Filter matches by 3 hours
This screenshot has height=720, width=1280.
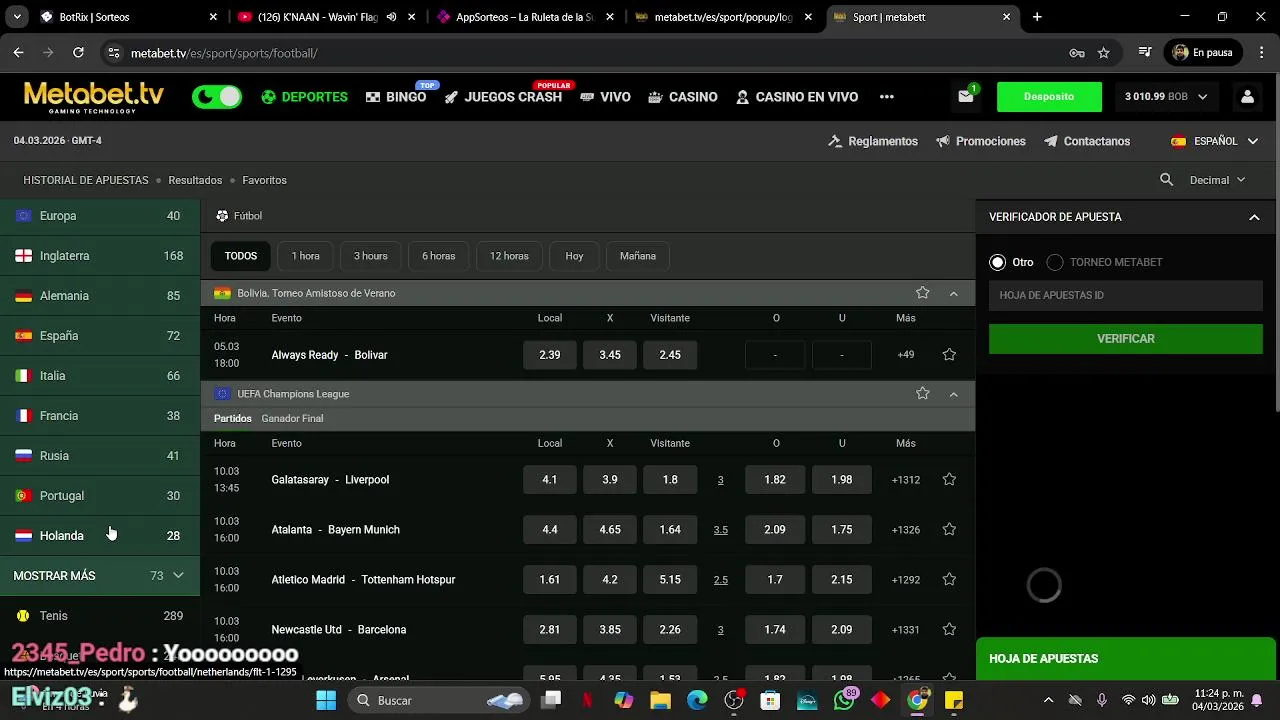coord(370,256)
